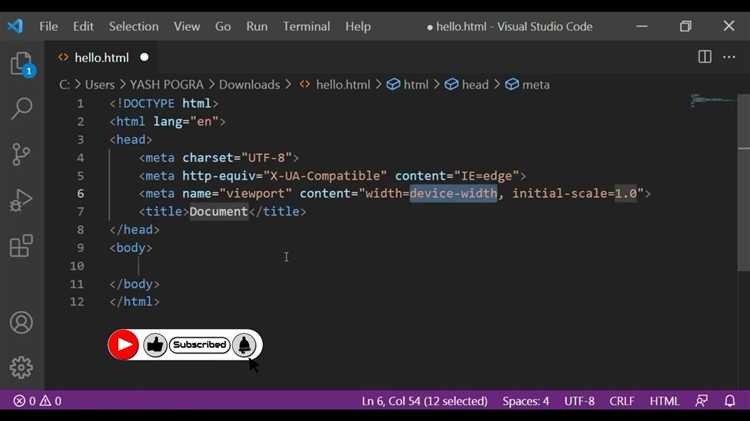The width and height of the screenshot is (750, 421).
Task: Open the Search view icon
Action: (x=21, y=109)
